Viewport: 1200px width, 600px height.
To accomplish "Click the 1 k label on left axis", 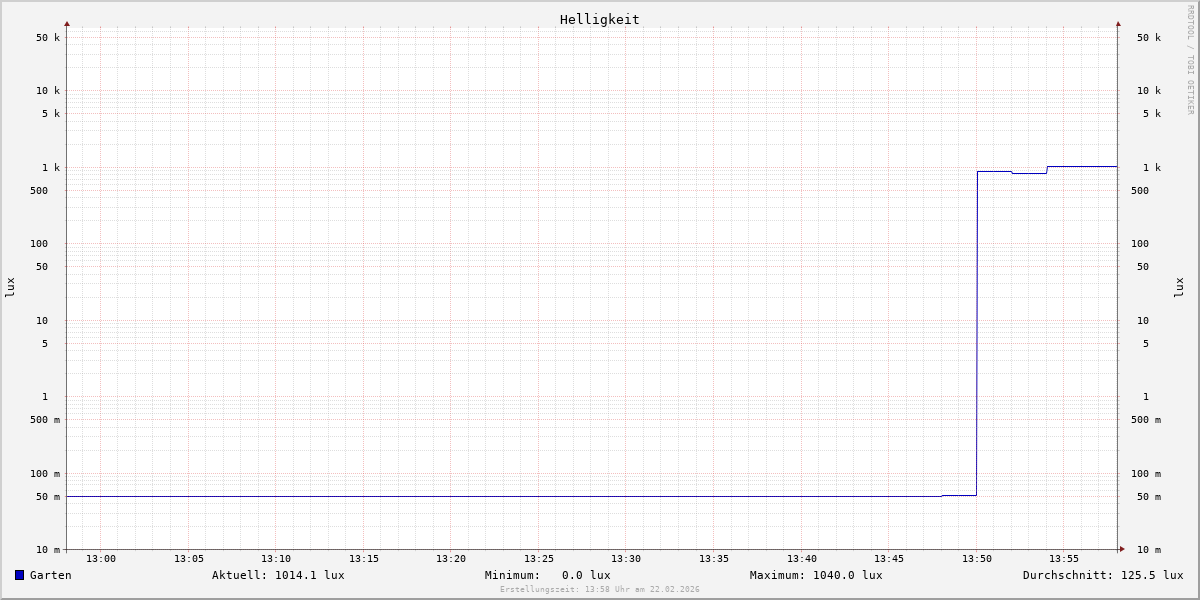I will [51, 168].
